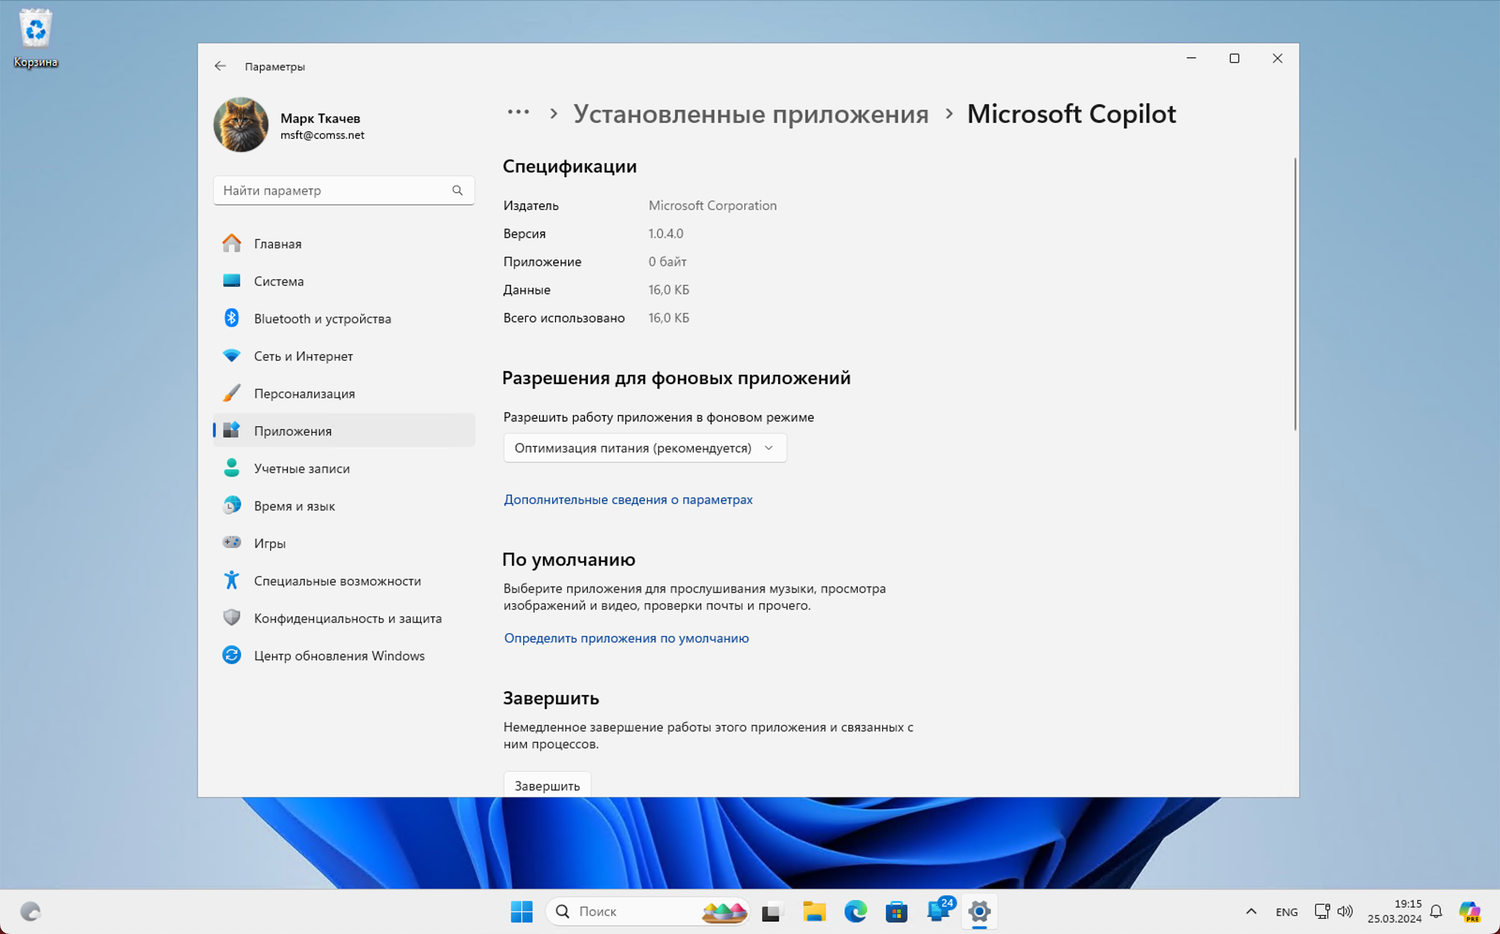This screenshot has width=1500, height=934.
Task: Click the Microsoft Copilot page title
Action: click(1071, 114)
